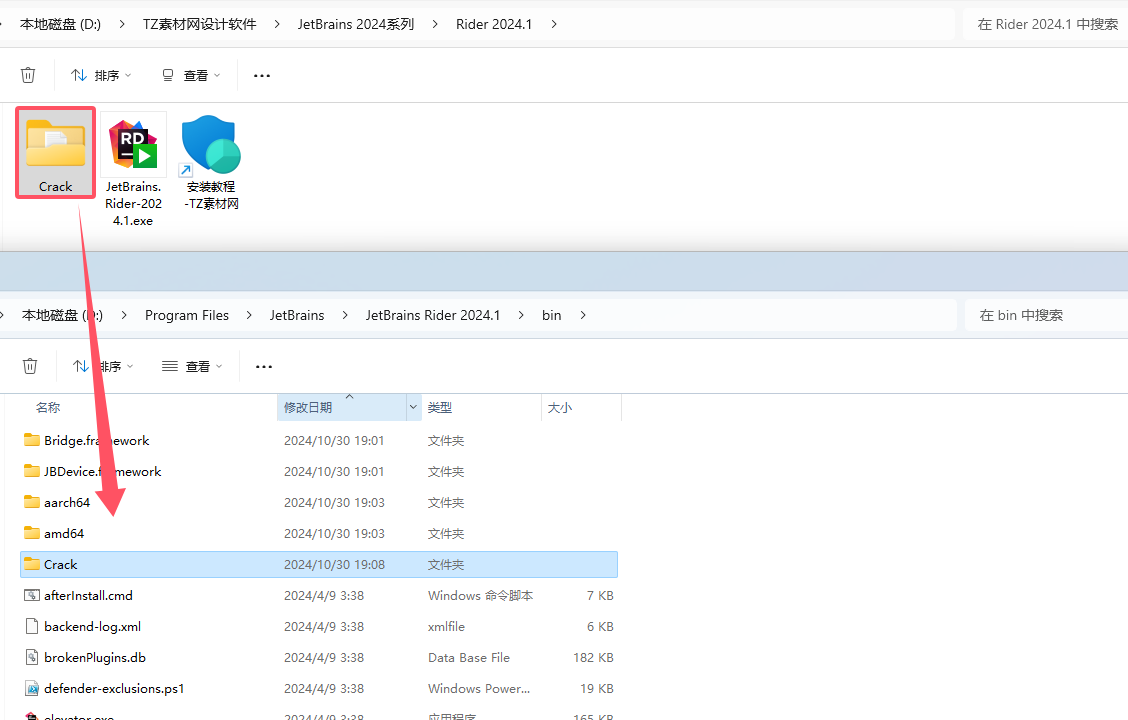Expand the chevron after JetBrains 2024系列 in the address bar
This screenshot has height=720, width=1128.
(435, 24)
